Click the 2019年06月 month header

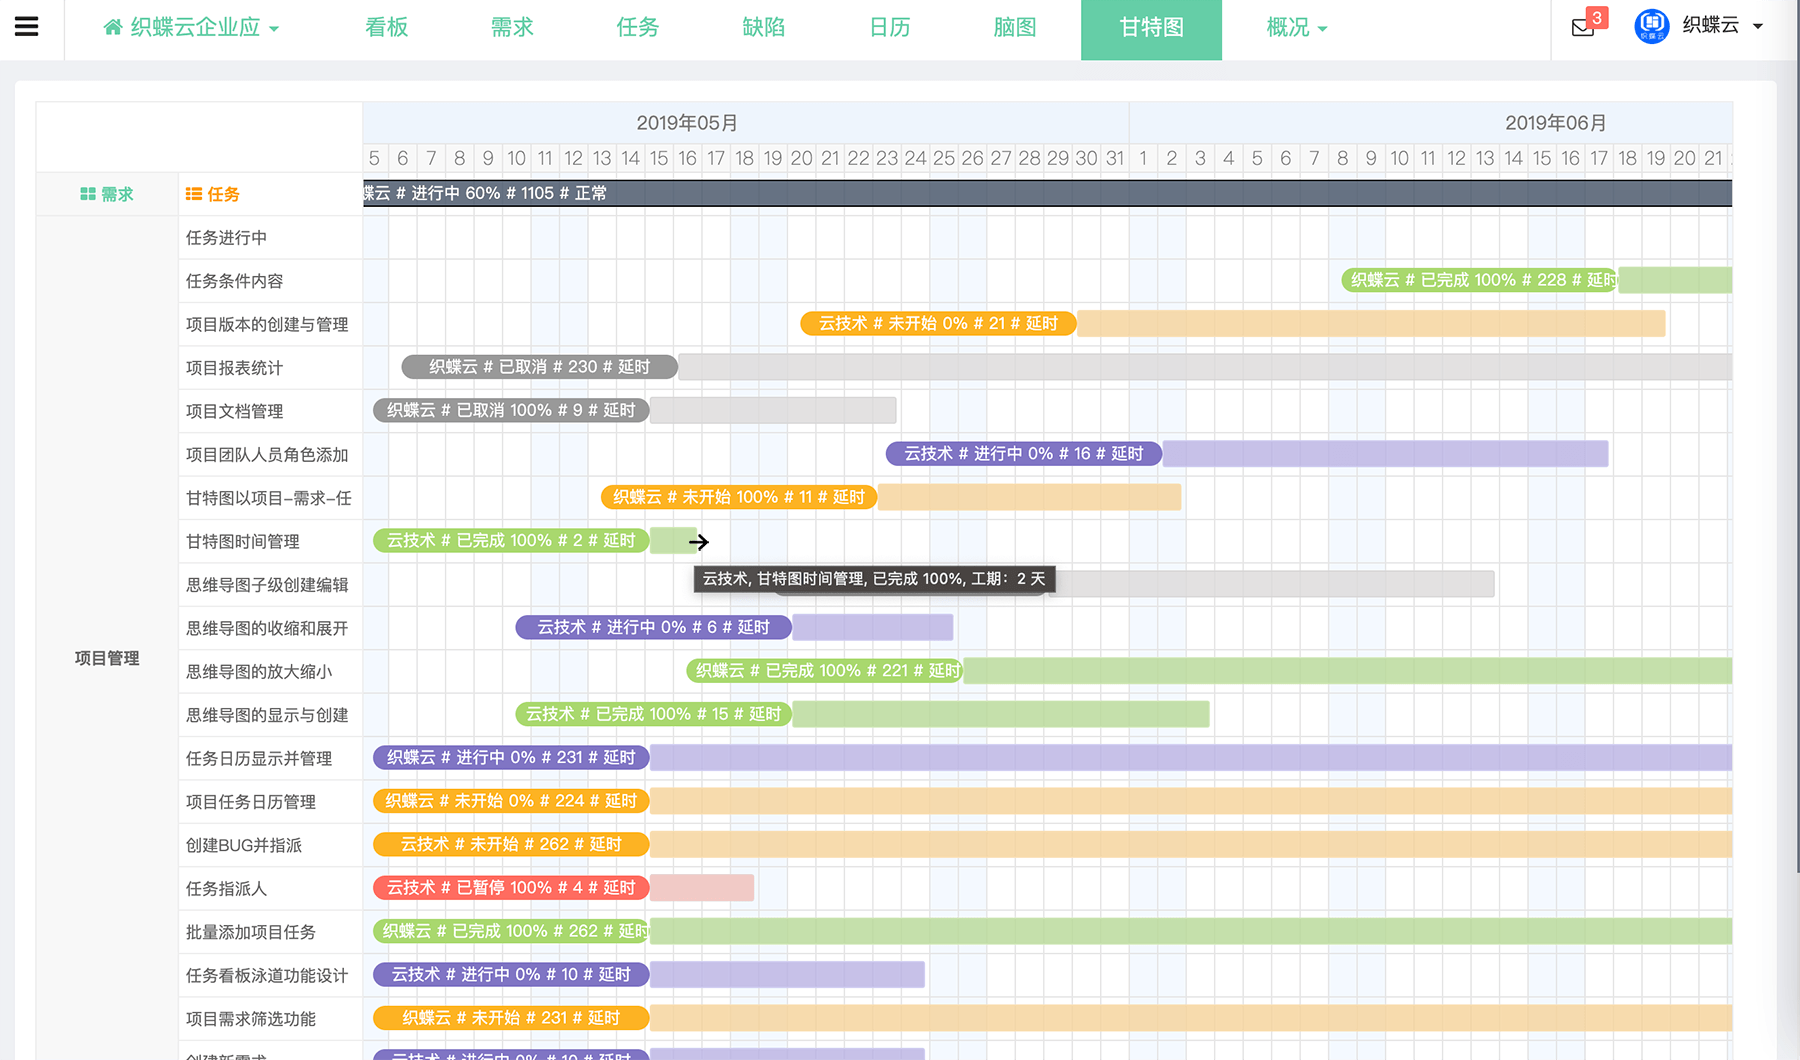pyautogui.click(x=1431, y=123)
